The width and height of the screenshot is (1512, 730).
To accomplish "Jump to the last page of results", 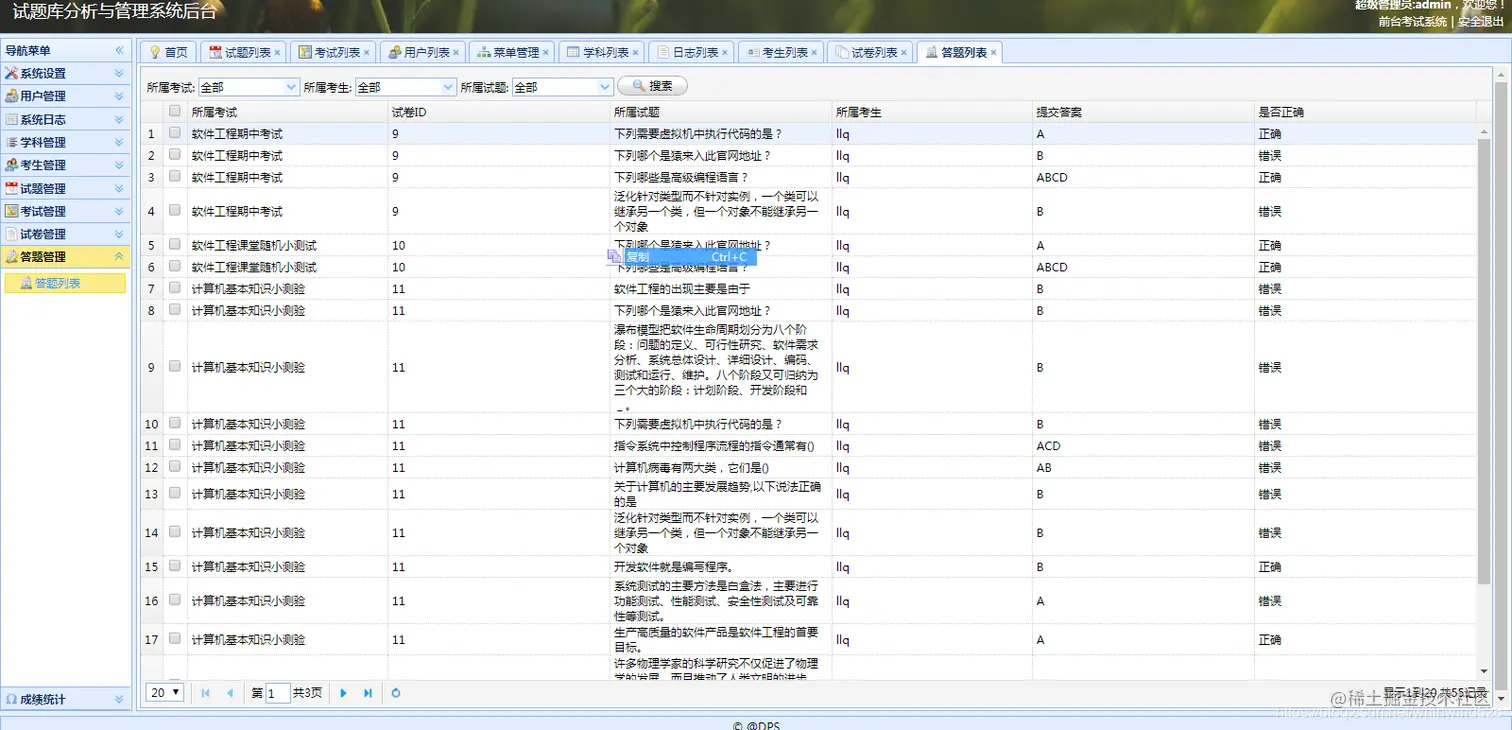I will [x=368, y=693].
